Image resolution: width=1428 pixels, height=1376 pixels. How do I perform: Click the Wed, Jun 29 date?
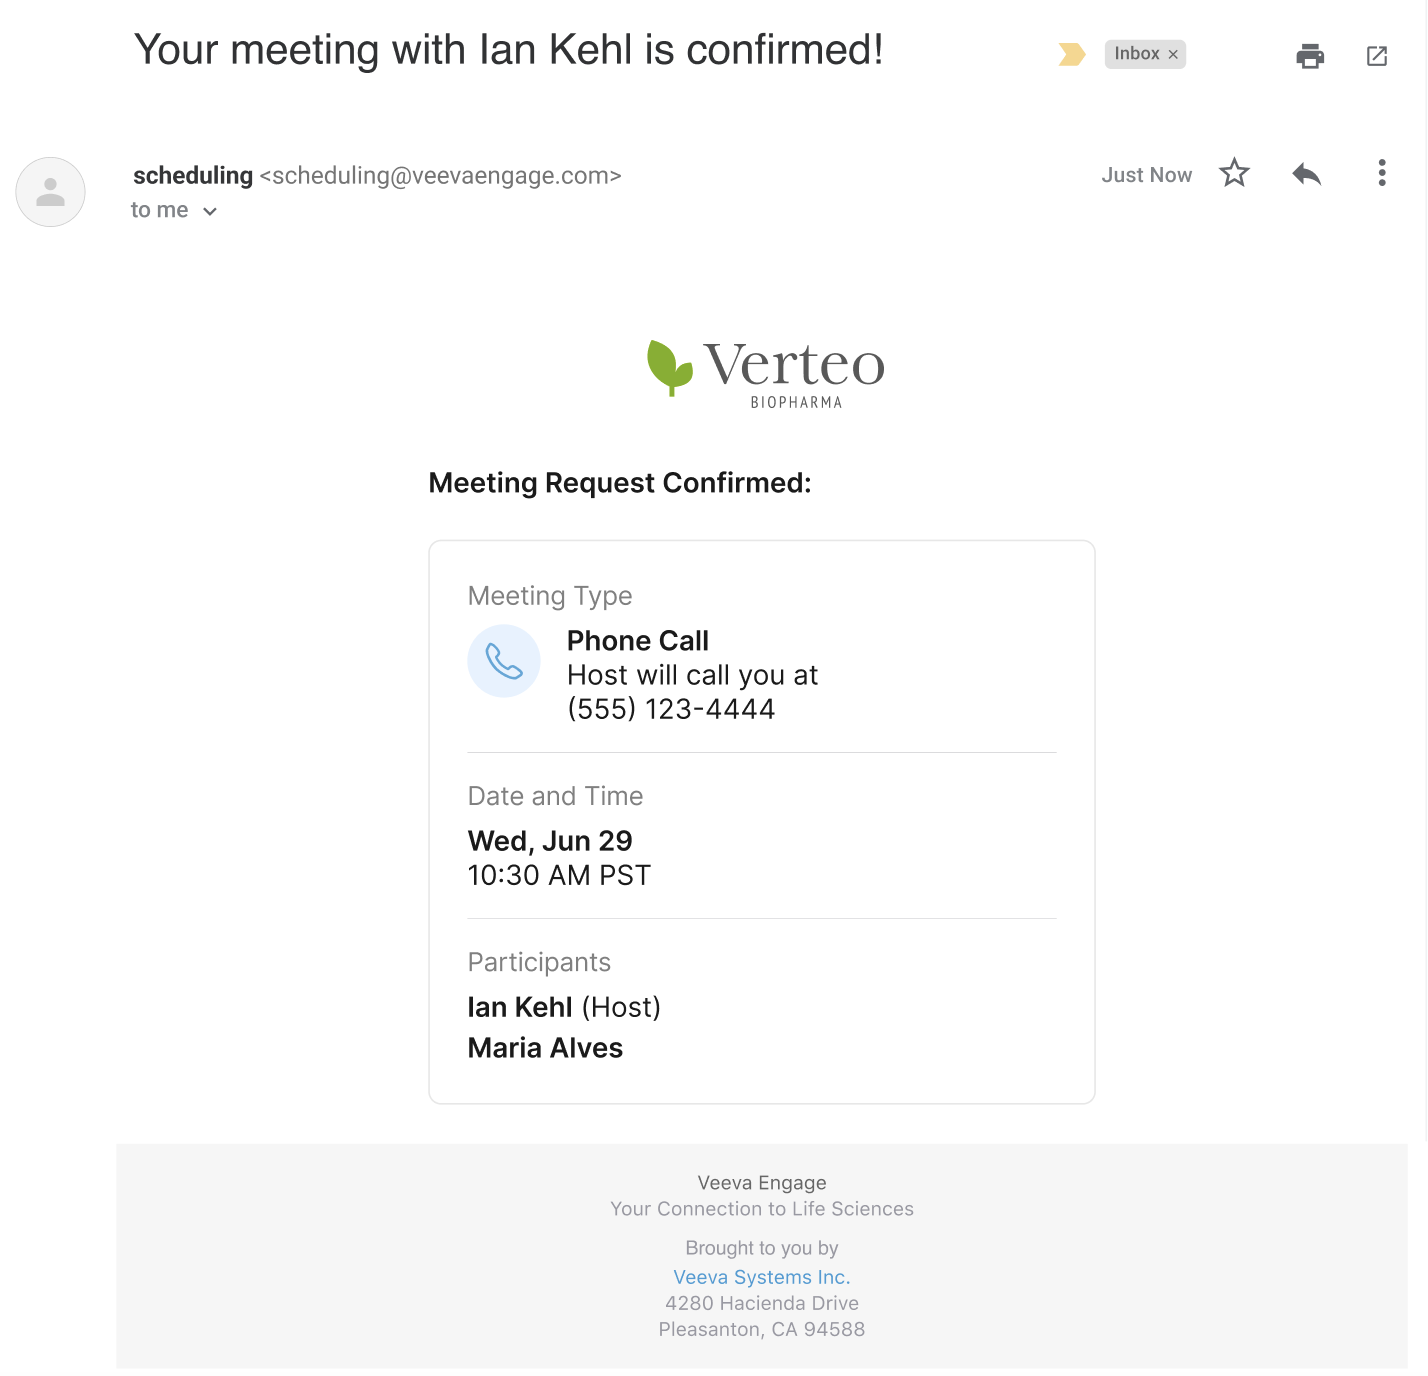pos(550,841)
